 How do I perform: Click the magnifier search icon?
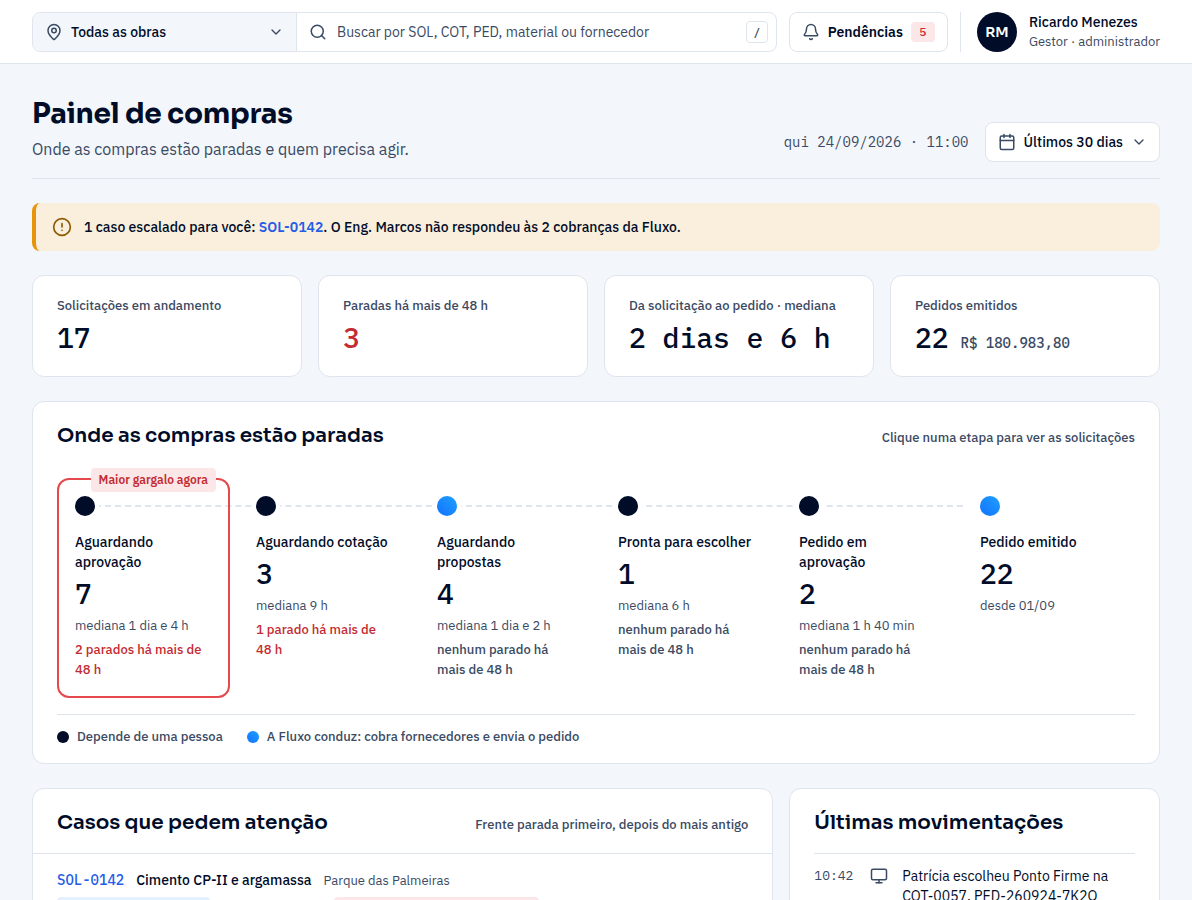click(x=318, y=32)
